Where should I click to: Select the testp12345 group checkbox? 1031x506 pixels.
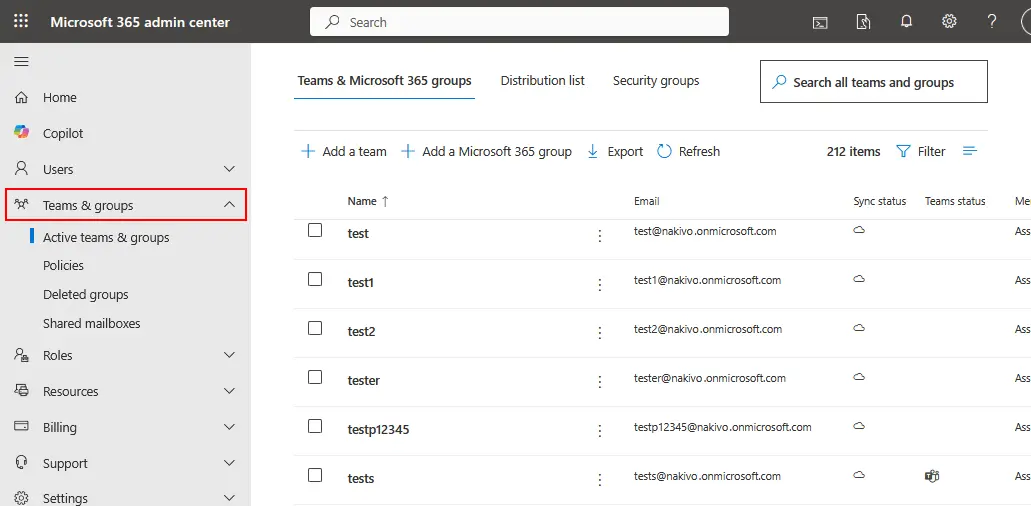[x=315, y=426]
